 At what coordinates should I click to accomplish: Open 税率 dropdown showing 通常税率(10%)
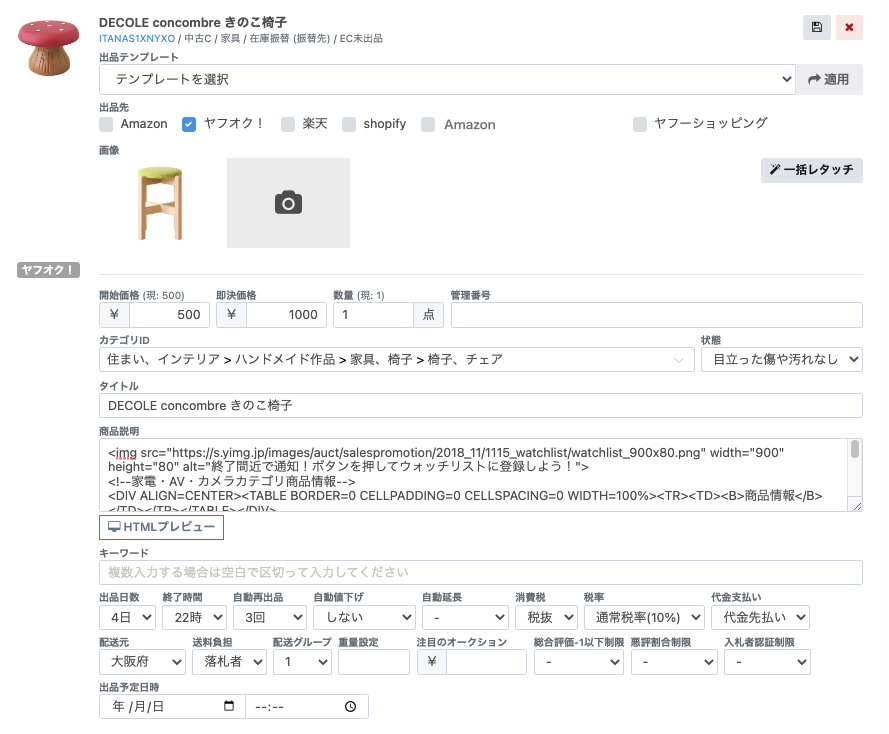click(x=644, y=617)
